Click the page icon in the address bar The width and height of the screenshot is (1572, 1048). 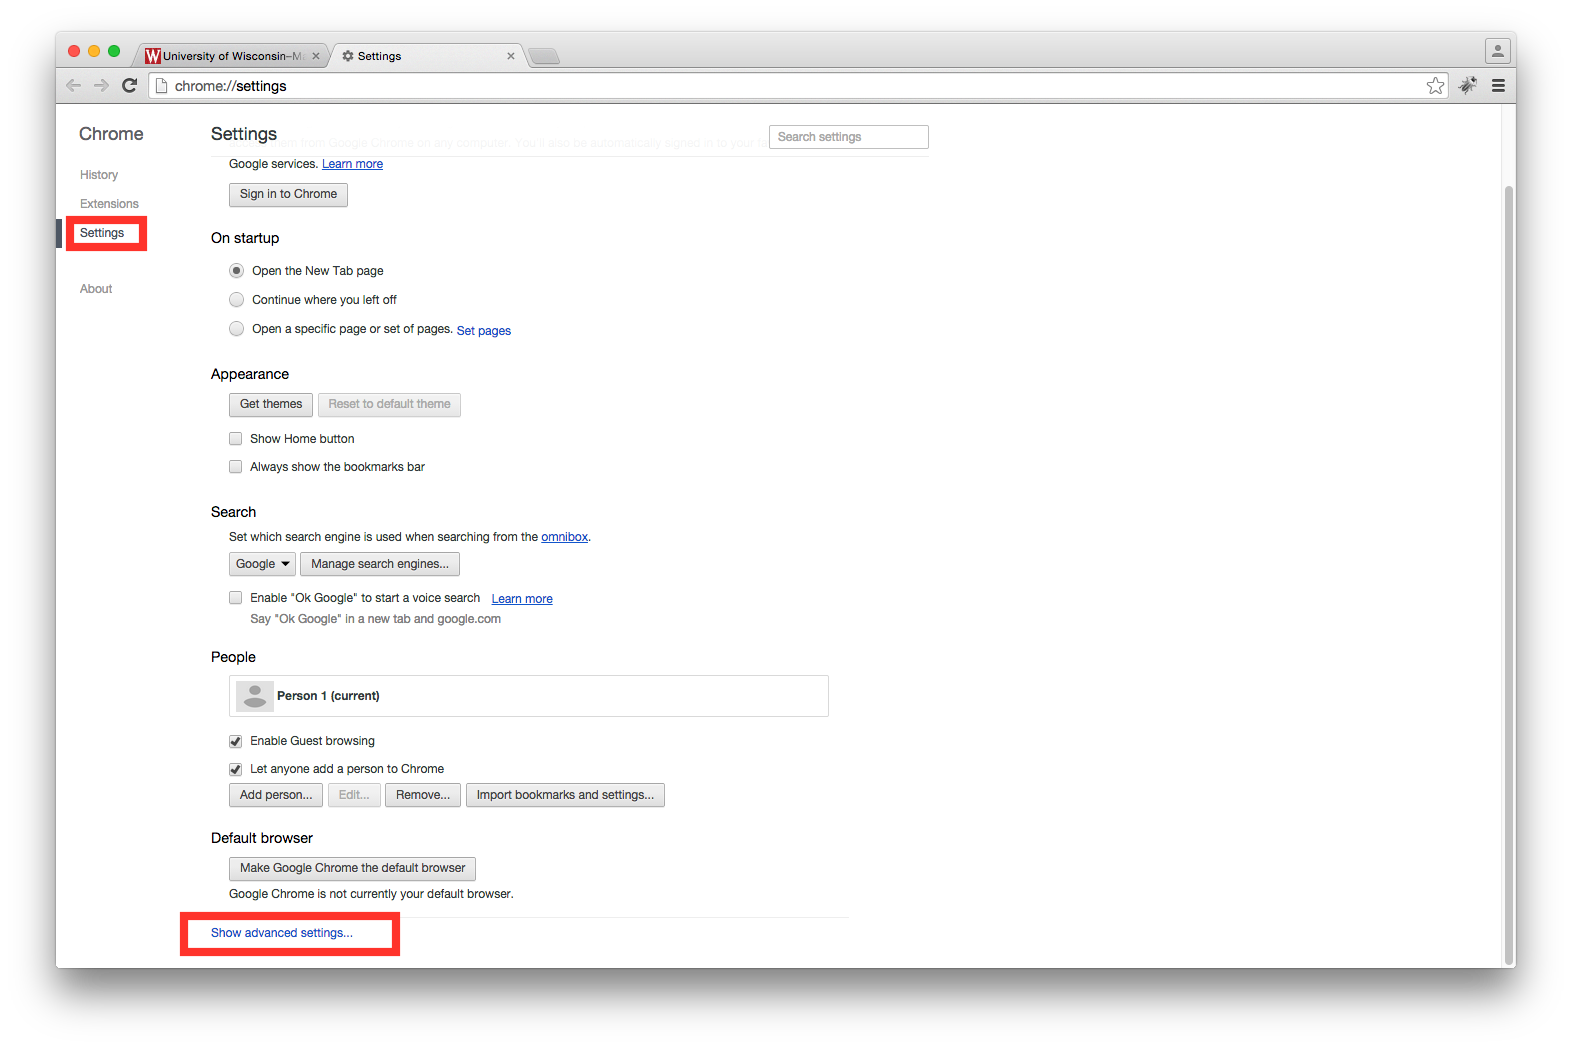point(161,86)
